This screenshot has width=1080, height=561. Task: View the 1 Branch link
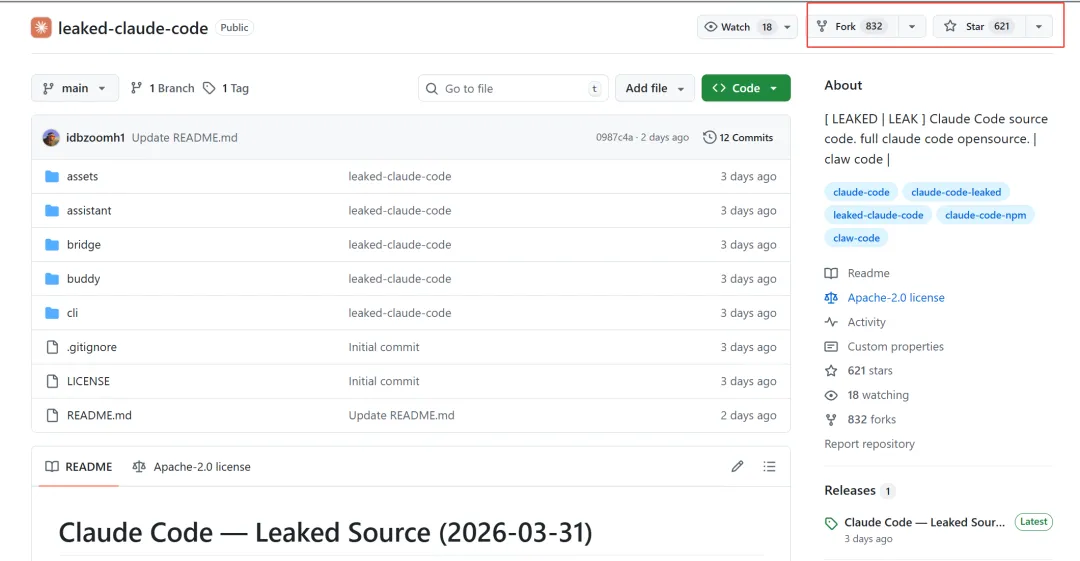(162, 89)
